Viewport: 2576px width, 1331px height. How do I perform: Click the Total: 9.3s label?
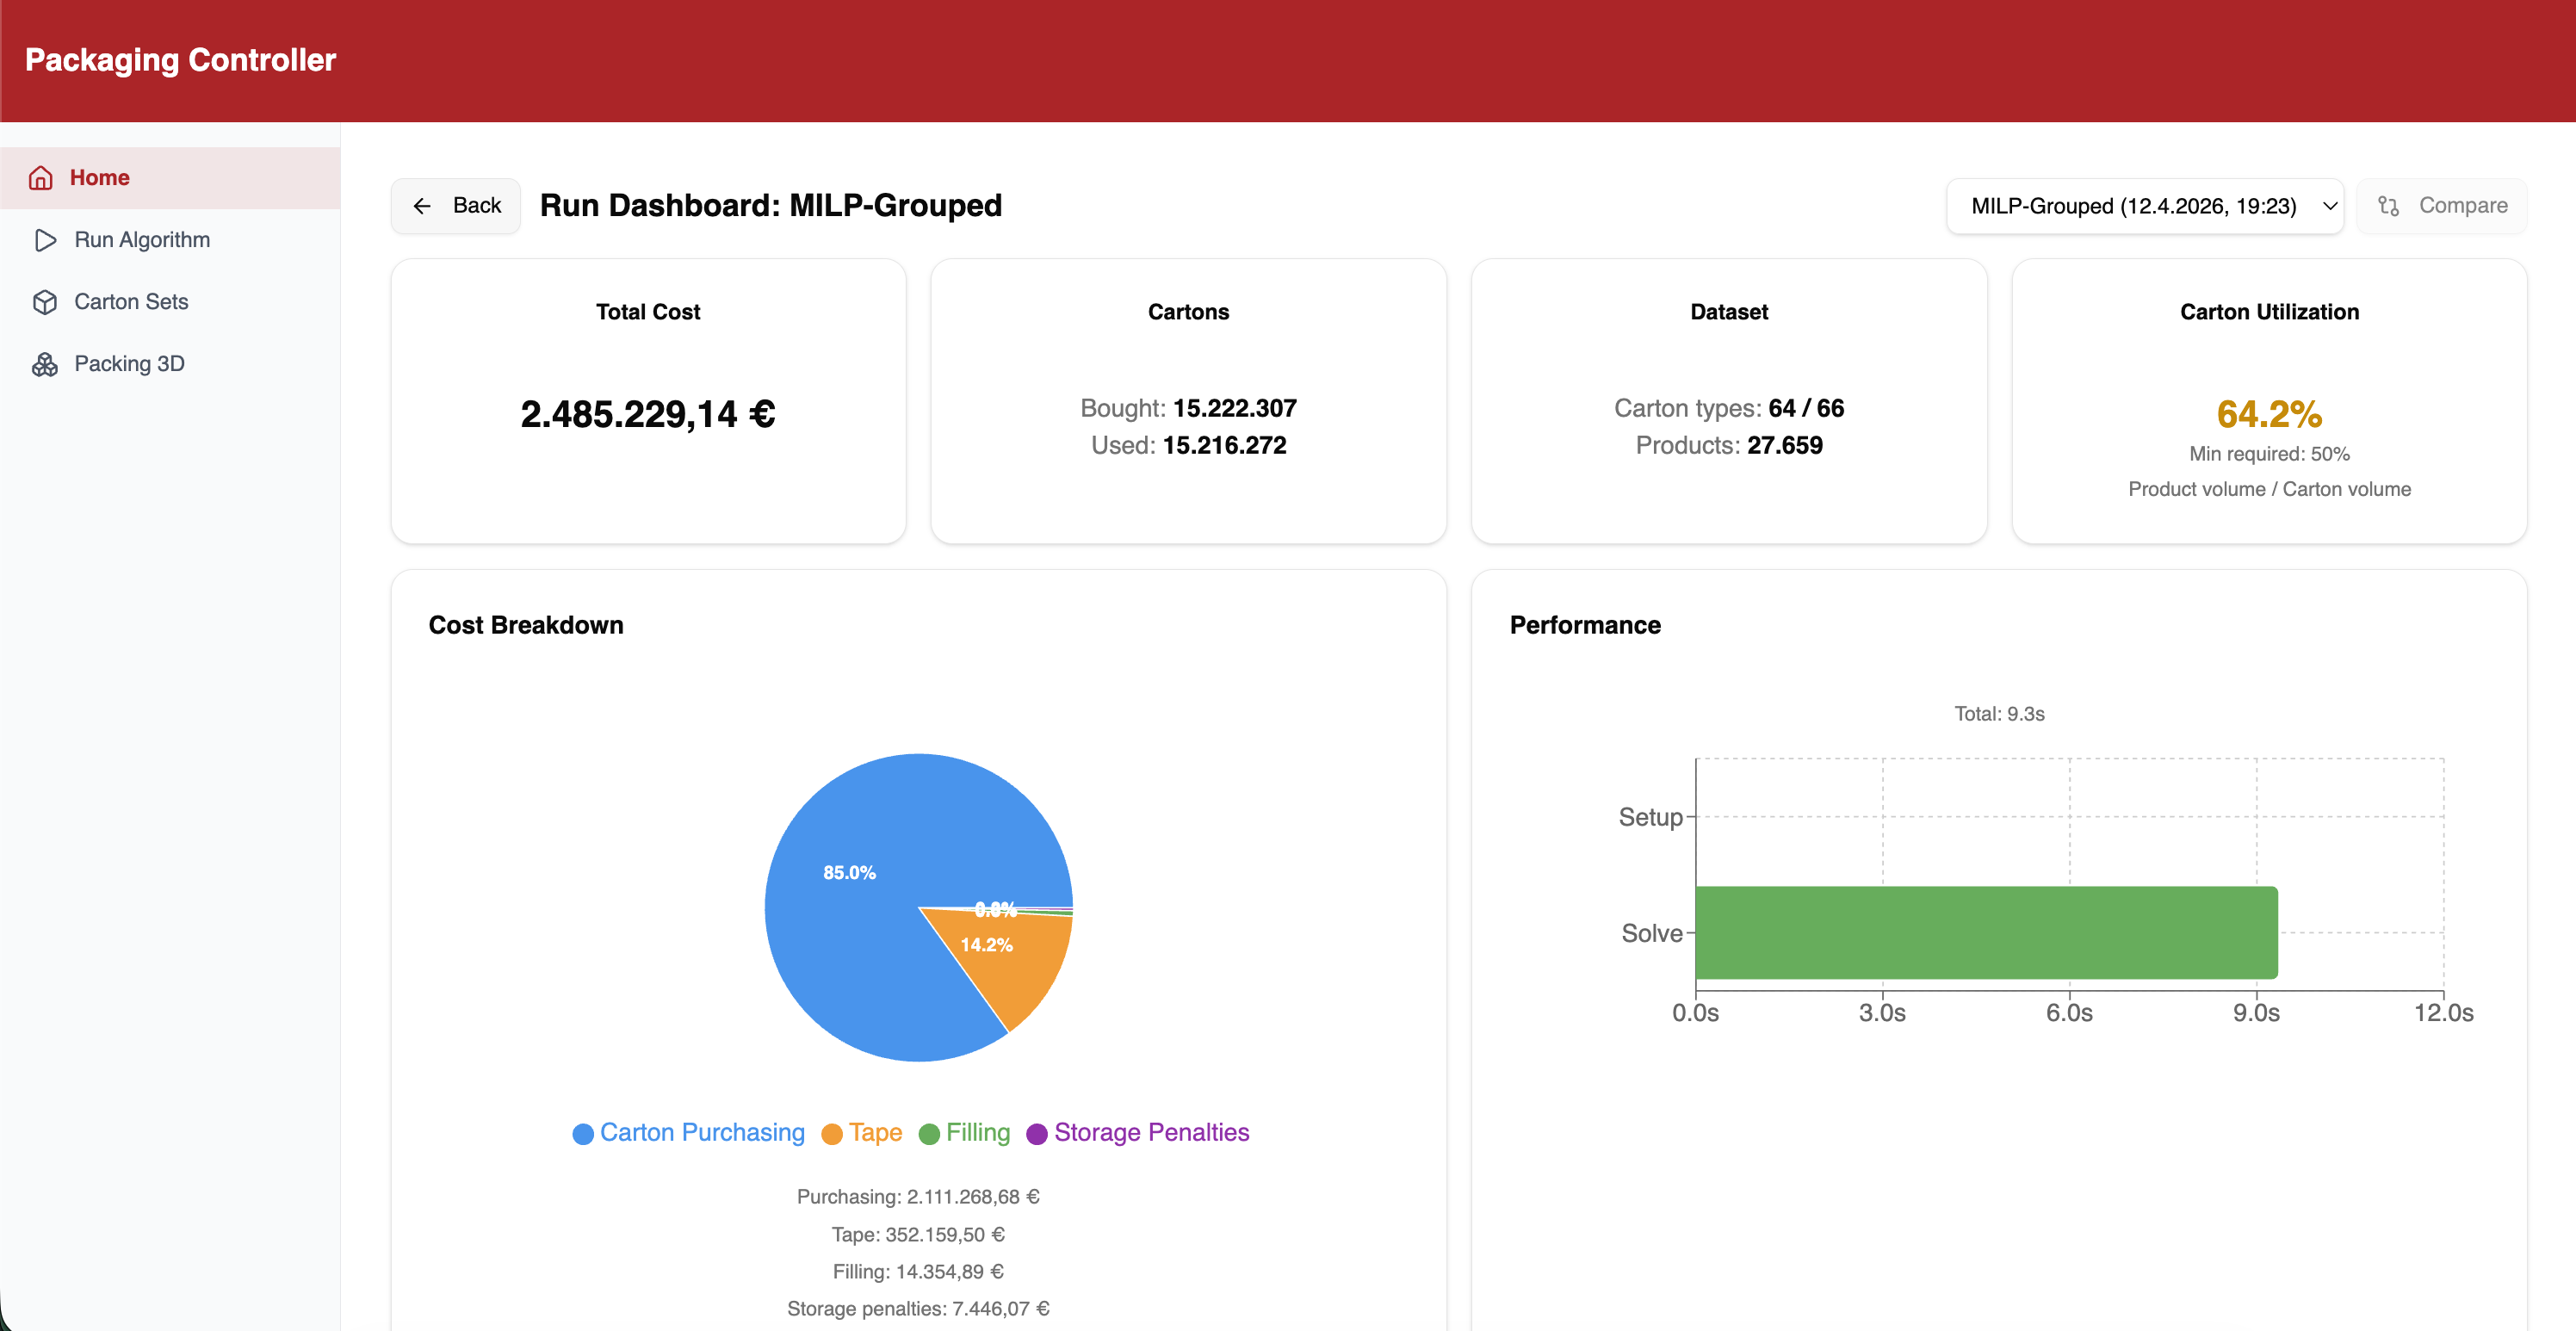pos(1999,714)
